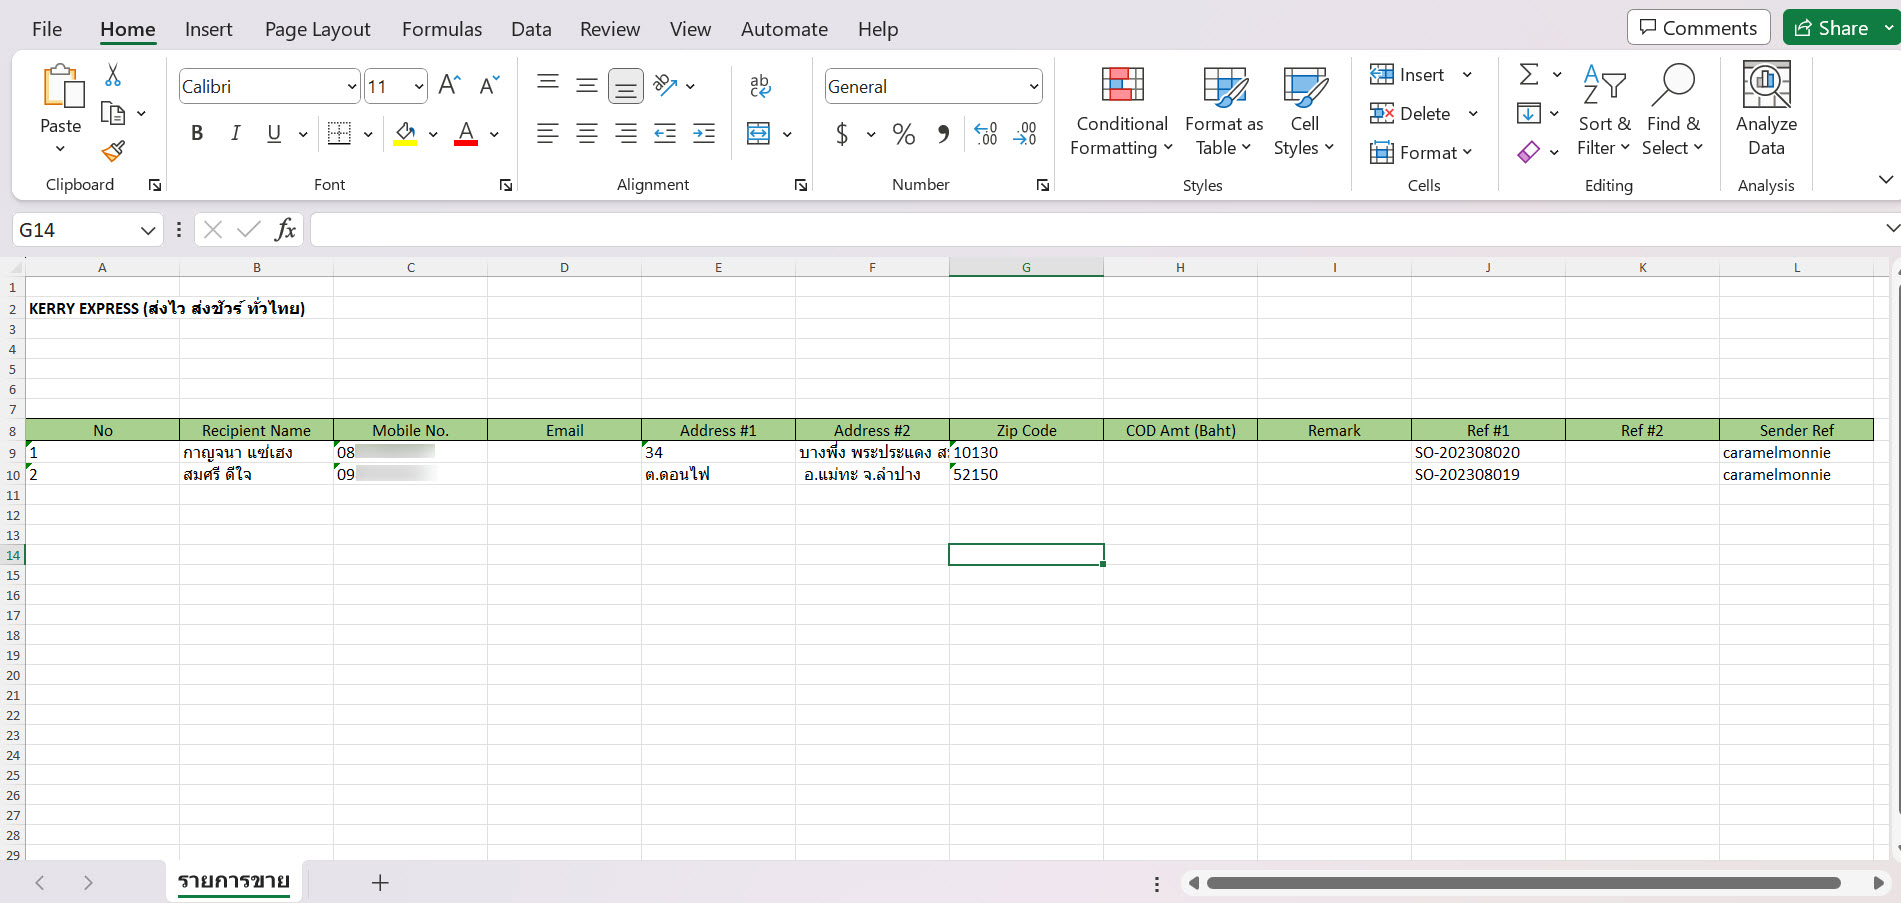Viewport: 1901px width, 903px height.
Task: Click the horizontal scrollbar thumb
Action: pyautogui.click(x=1523, y=883)
